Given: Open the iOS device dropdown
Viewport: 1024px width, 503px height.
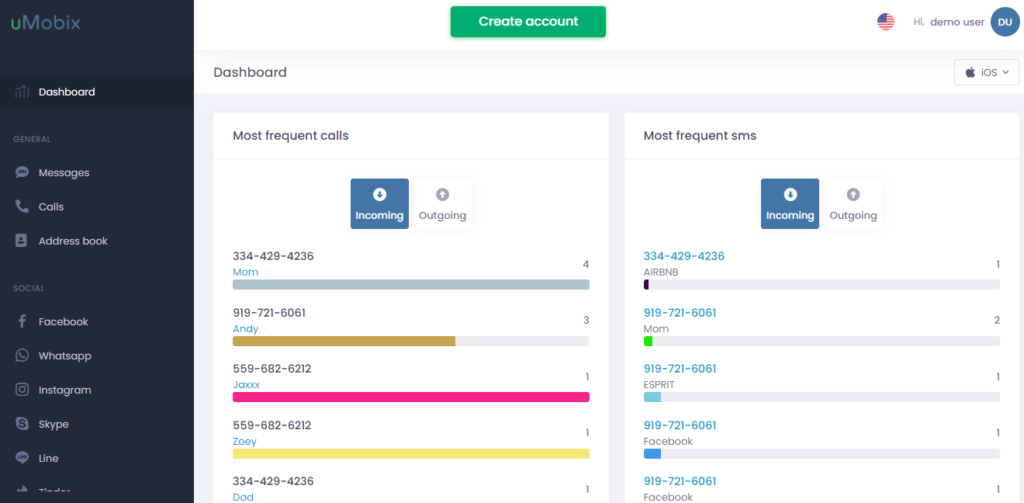Looking at the screenshot, I should point(986,73).
